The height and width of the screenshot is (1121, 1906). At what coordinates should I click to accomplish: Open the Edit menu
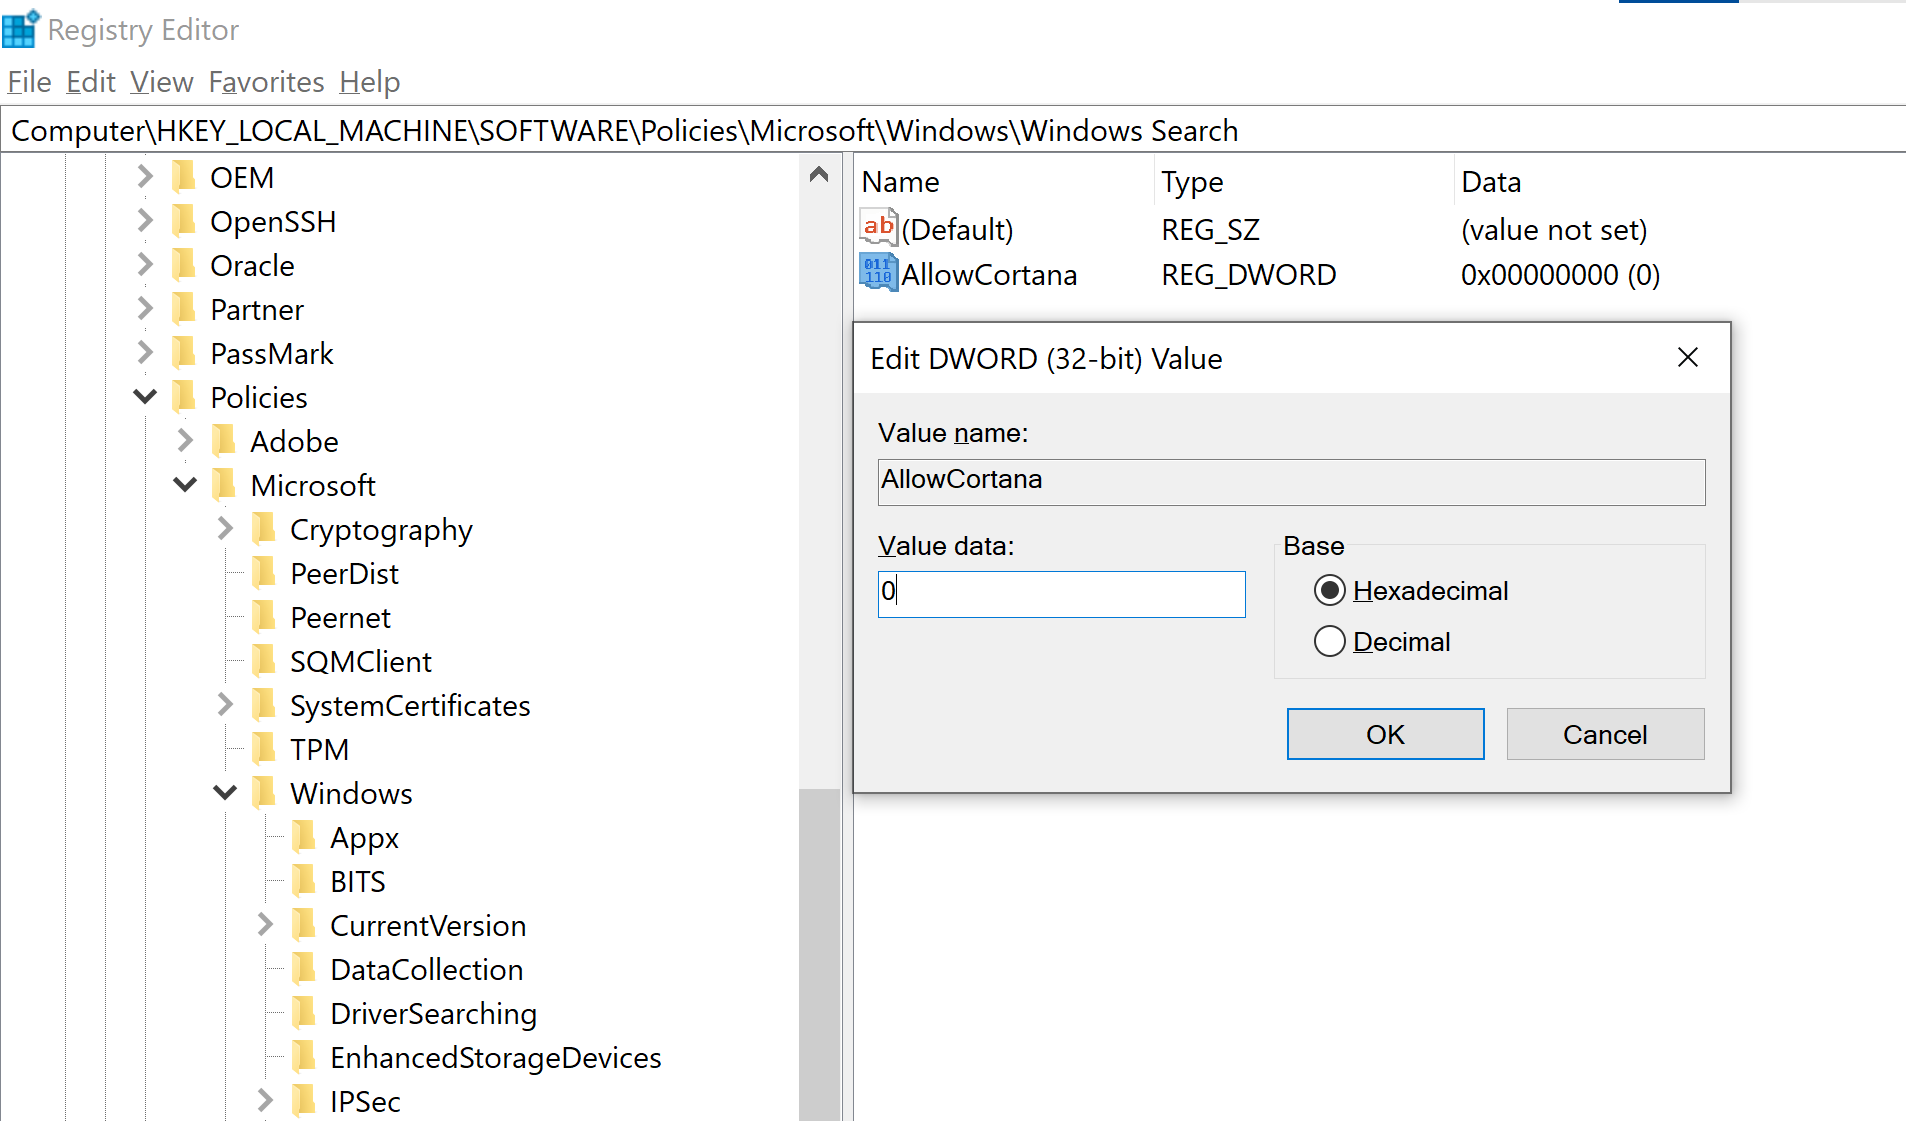click(x=91, y=82)
